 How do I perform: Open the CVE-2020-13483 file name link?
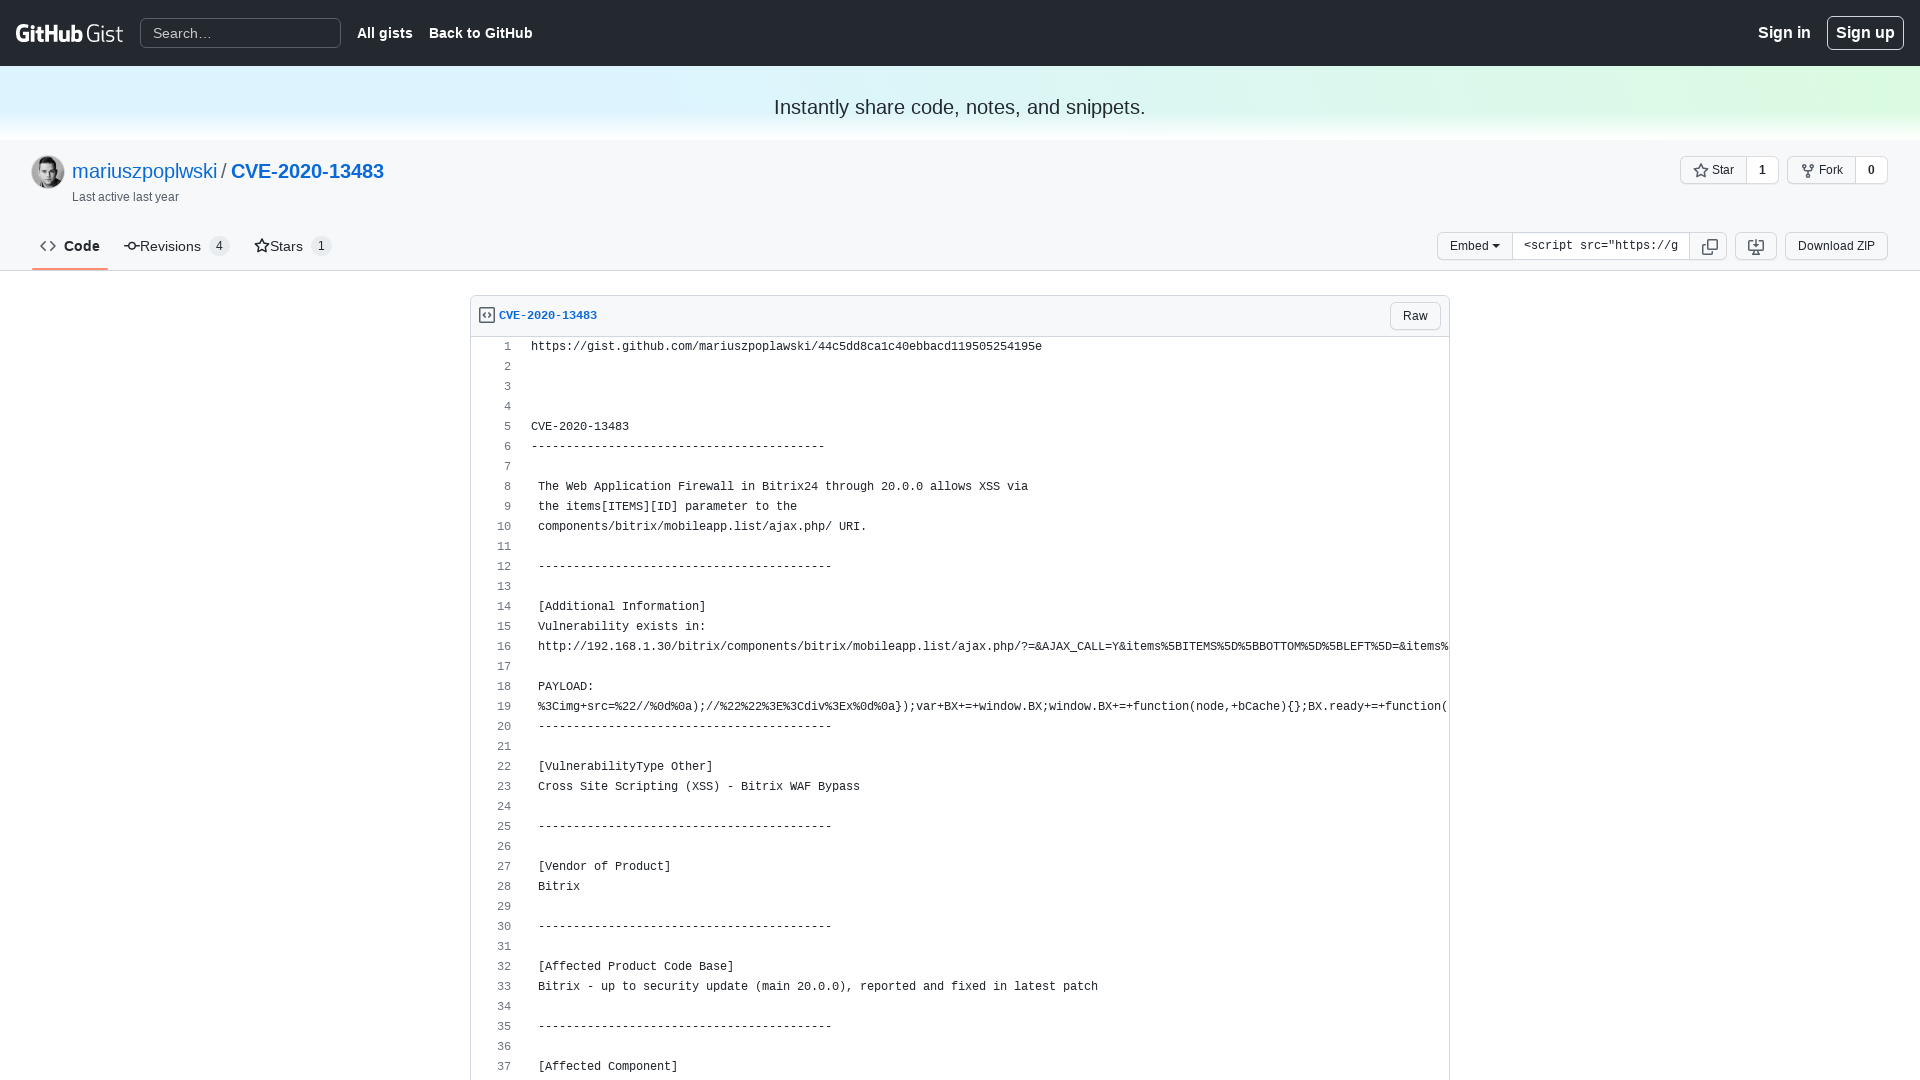pyautogui.click(x=548, y=315)
